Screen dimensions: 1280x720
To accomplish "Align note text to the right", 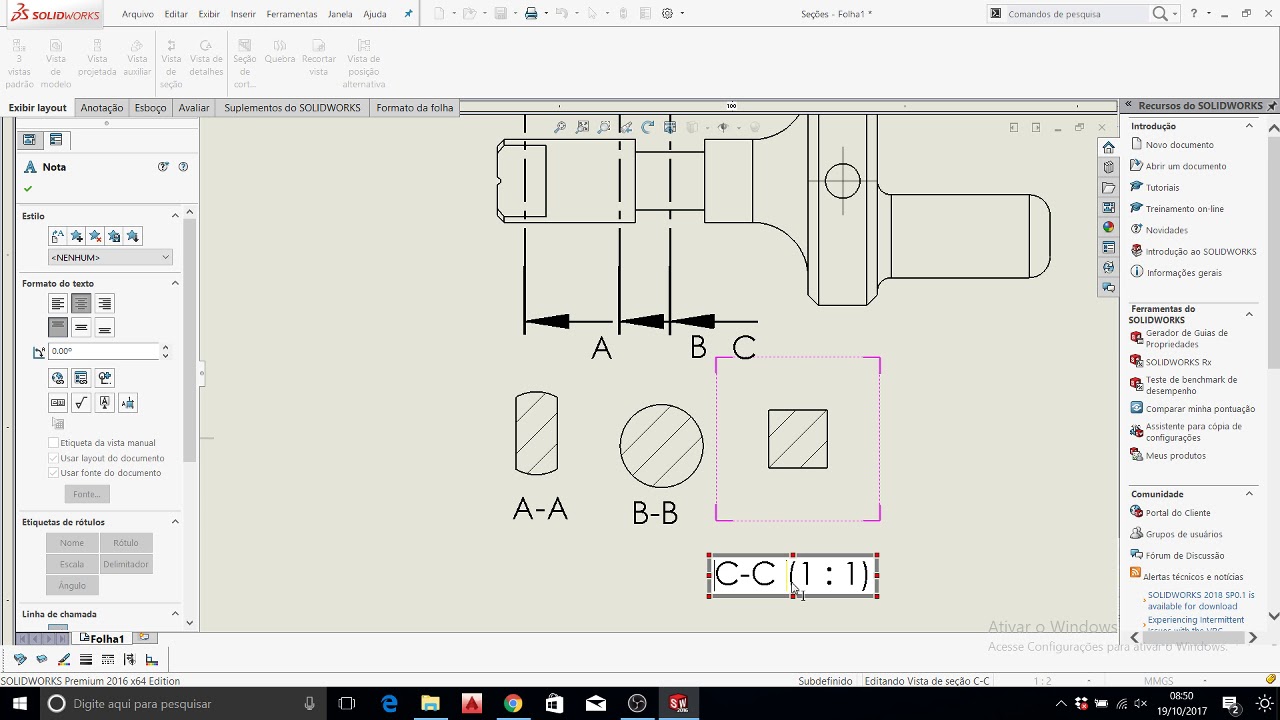I will (x=104, y=304).
